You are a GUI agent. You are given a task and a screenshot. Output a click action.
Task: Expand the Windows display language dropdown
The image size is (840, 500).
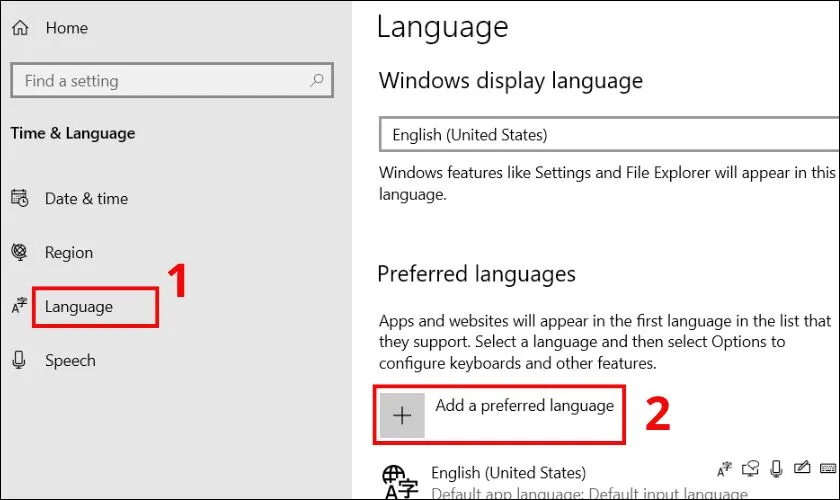point(607,135)
